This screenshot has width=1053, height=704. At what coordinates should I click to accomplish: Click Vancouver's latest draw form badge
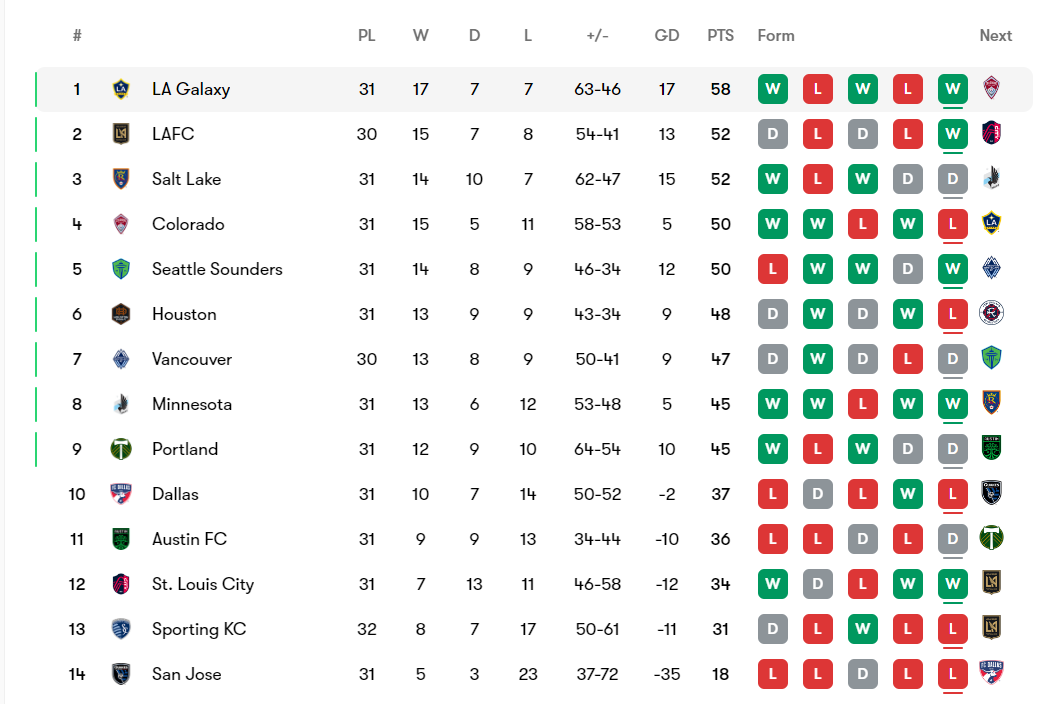(x=952, y=359)
